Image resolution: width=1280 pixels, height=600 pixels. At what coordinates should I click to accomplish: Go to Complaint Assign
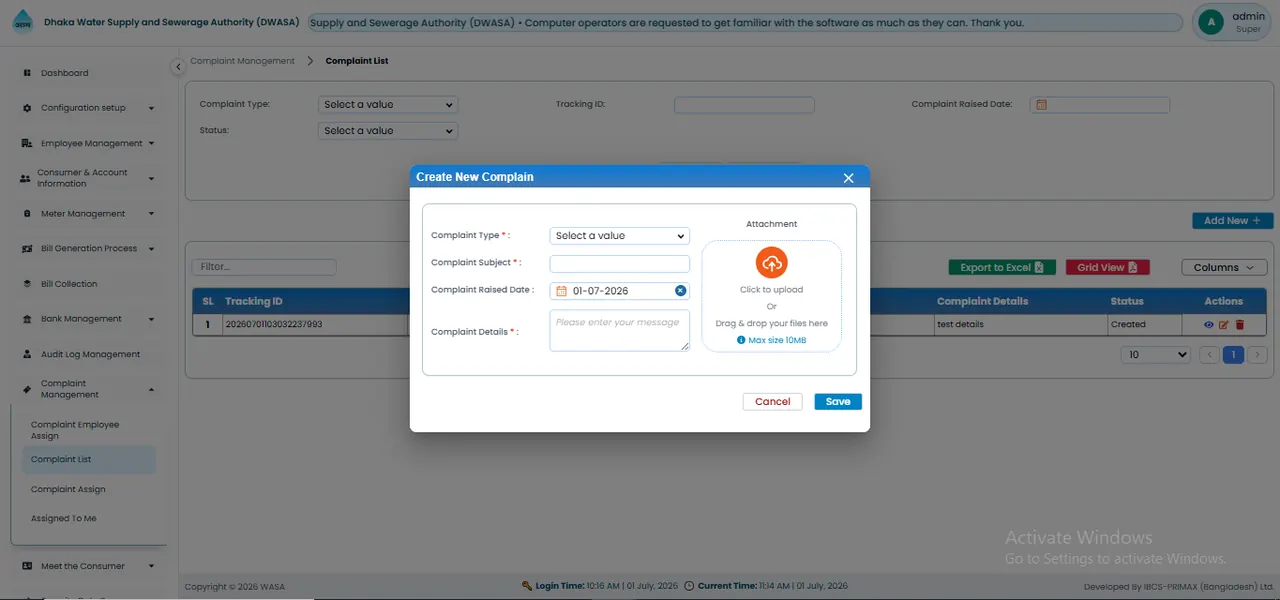(x=68, y=489)
